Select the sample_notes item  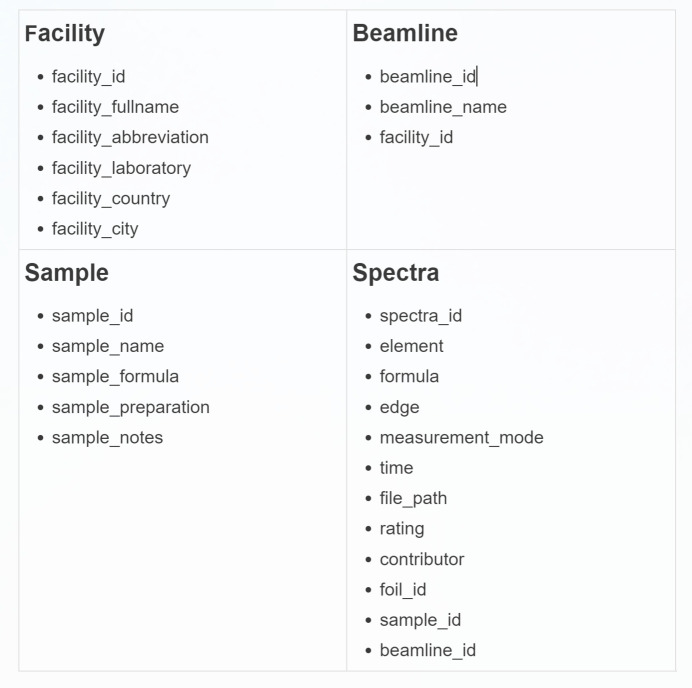click(107, 438)
